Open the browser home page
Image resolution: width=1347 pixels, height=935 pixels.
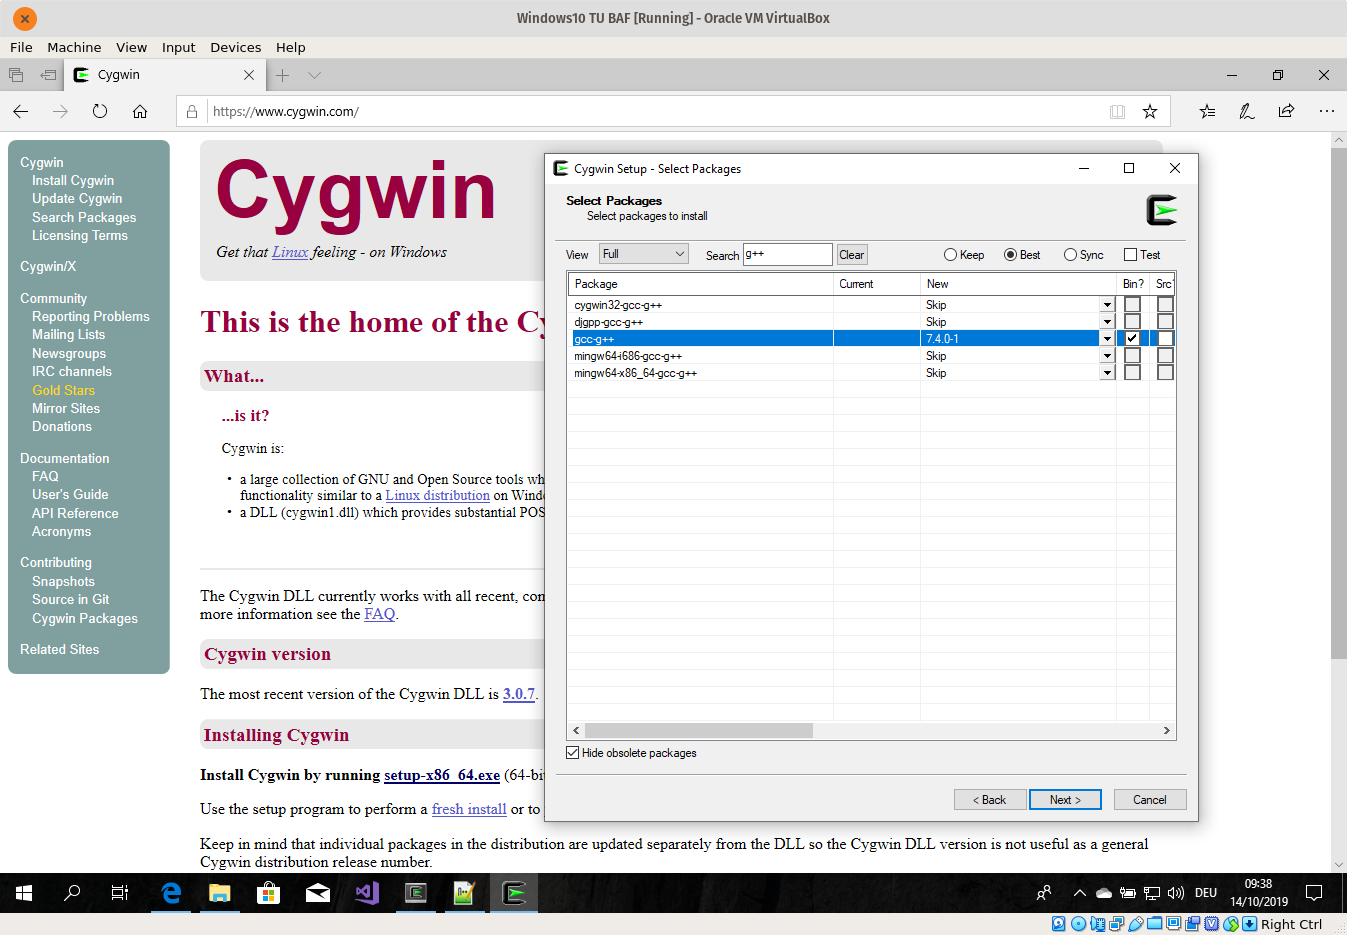[x=140, y=111]
